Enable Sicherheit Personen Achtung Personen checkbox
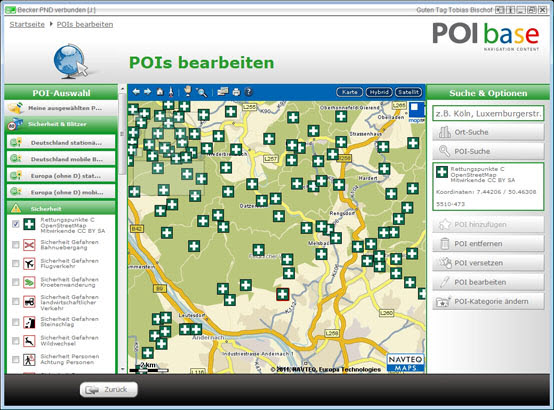This screenshot has height=410, width=554. click(x=16, y=359)
